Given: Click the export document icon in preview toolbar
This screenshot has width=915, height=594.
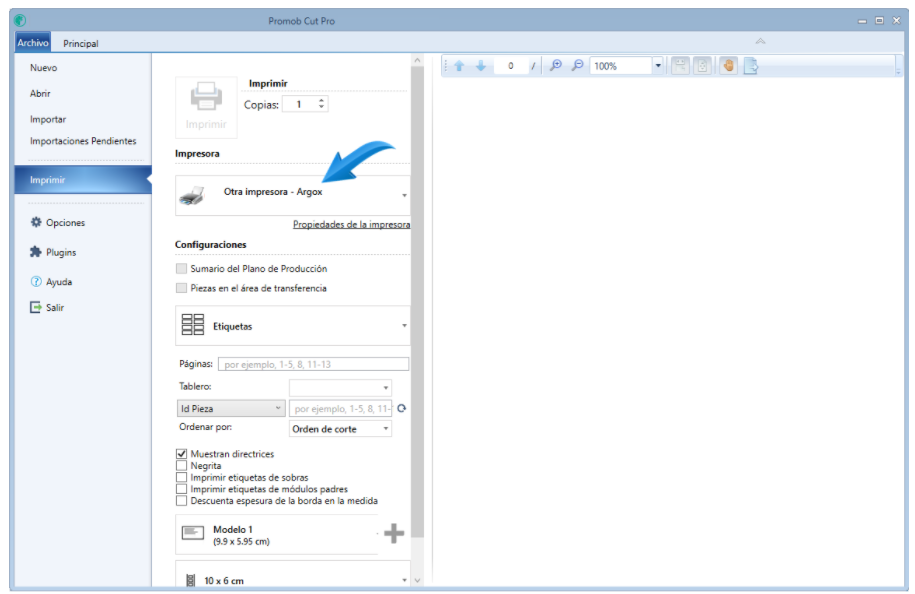Looking at the screenshot, I should (x=750, y=65).
